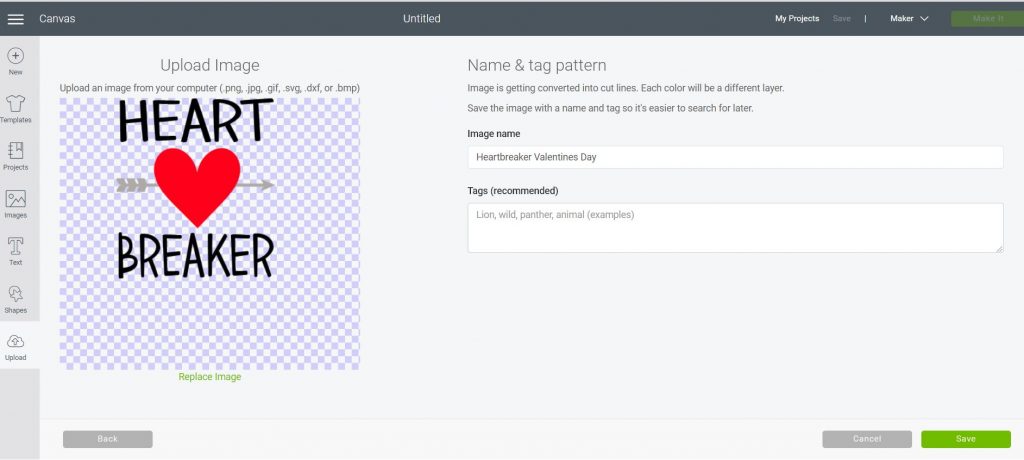Image resolution: width=1024 pixels, height=460 pixels.
Task: Click the Replace Image link
Action: pyautogui.click(x=210, y=377)
